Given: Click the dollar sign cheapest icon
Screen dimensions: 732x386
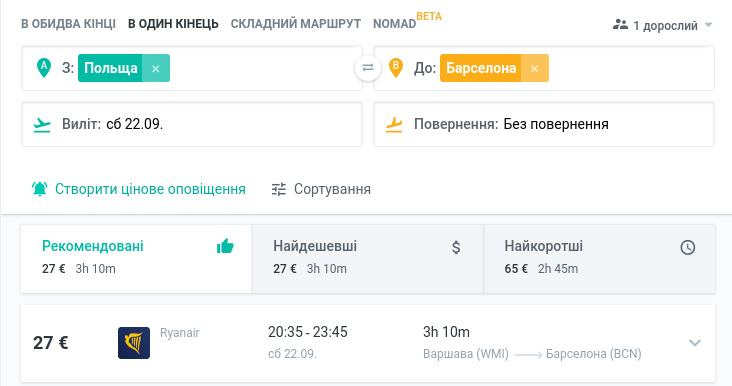Looking at the screenshot, I should [456, 247].
